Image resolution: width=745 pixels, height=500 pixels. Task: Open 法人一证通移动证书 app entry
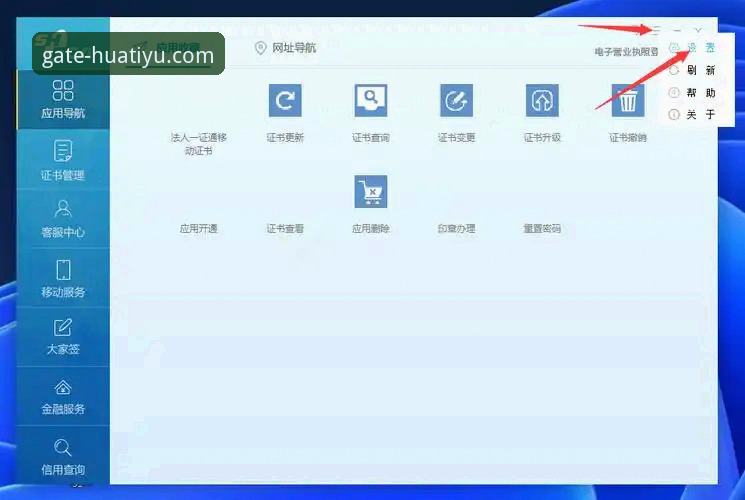click(x=199, y=144)
